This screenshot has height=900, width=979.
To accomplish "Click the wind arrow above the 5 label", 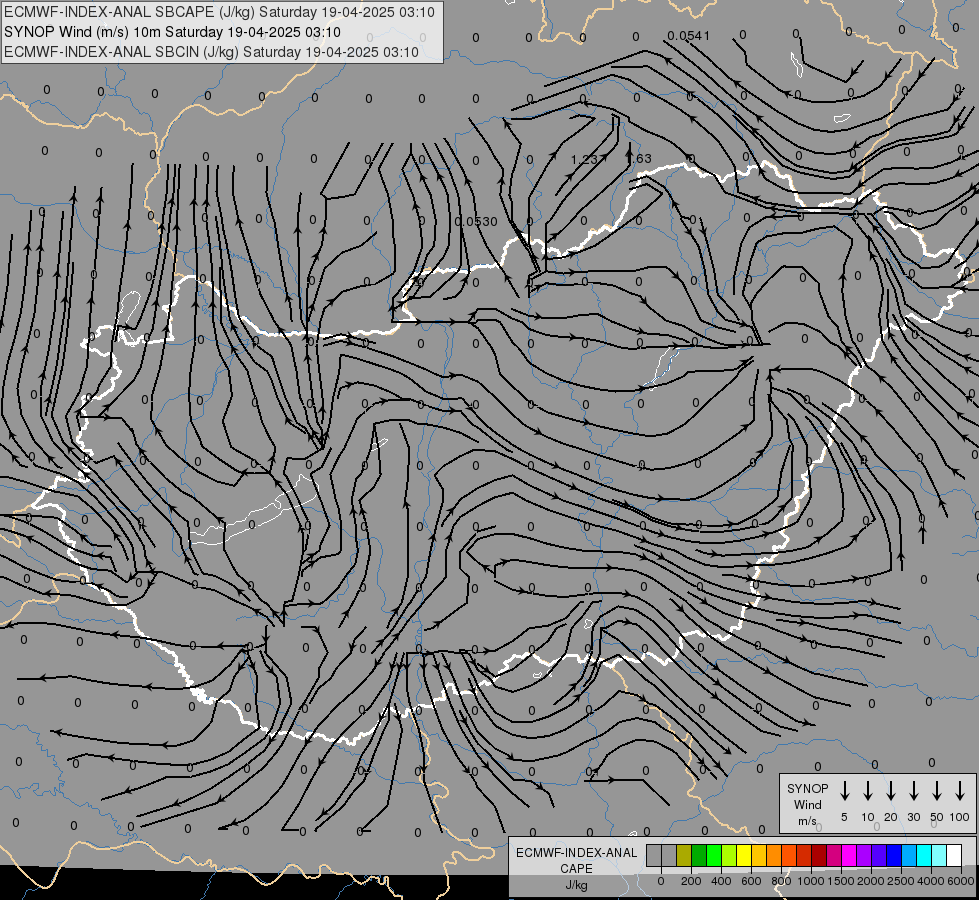I will [x=844, y=791].
